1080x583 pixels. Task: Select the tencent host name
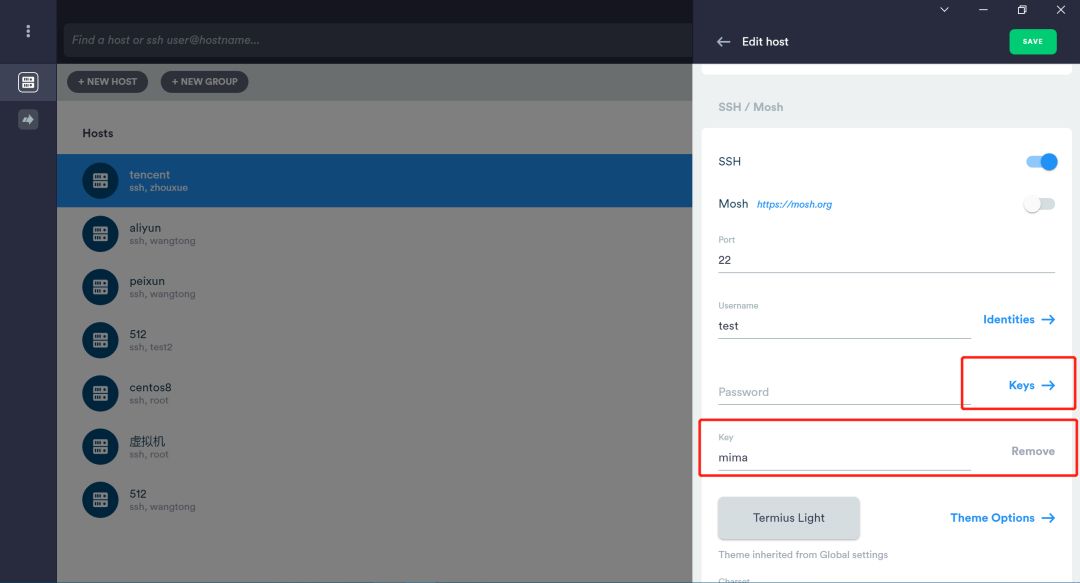149,174
